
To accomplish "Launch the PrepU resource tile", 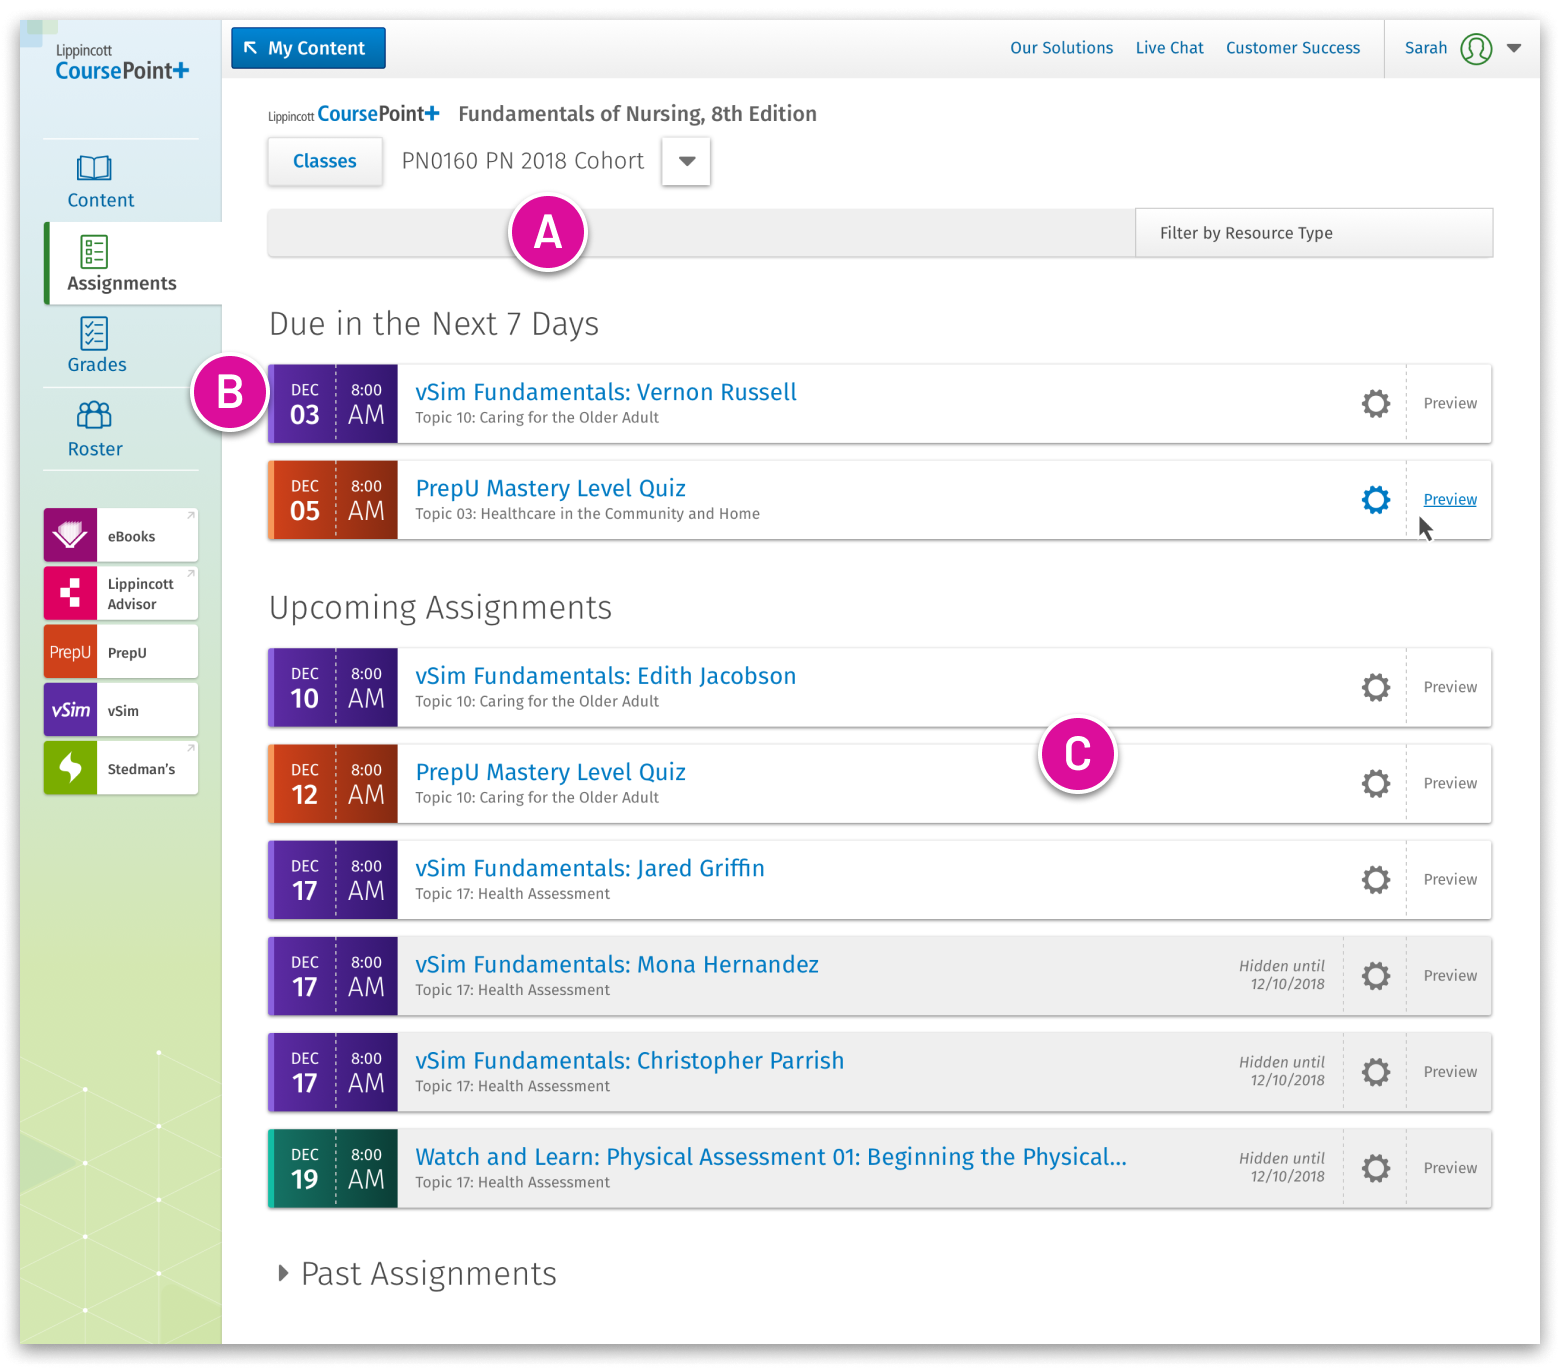I will 121,652.
